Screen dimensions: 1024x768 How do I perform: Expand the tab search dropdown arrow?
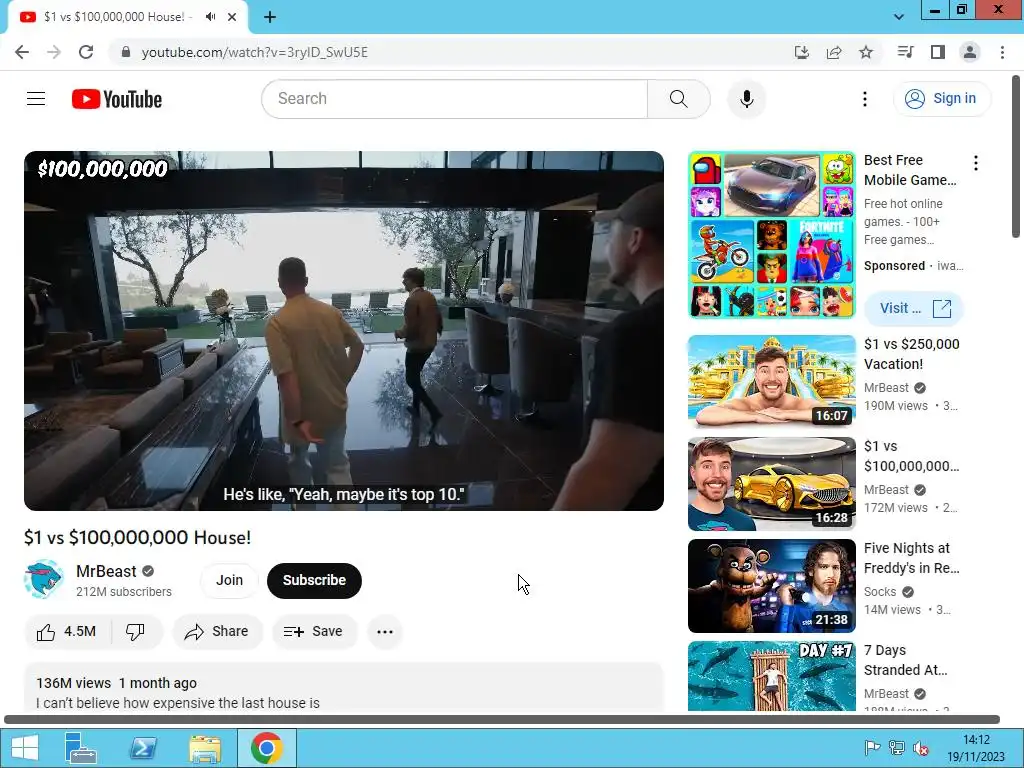pyautogui.click(x=899, y=17)
